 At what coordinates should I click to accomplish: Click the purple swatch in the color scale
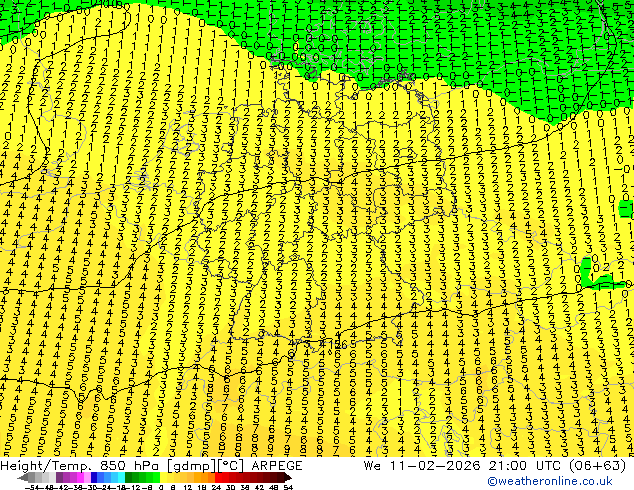click(x=59, y=477)
